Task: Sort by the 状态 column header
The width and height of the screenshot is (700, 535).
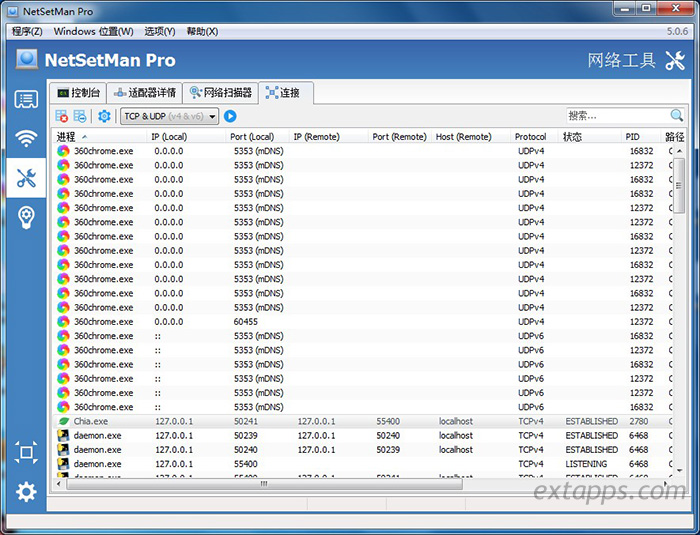Action: click(590, 137)
